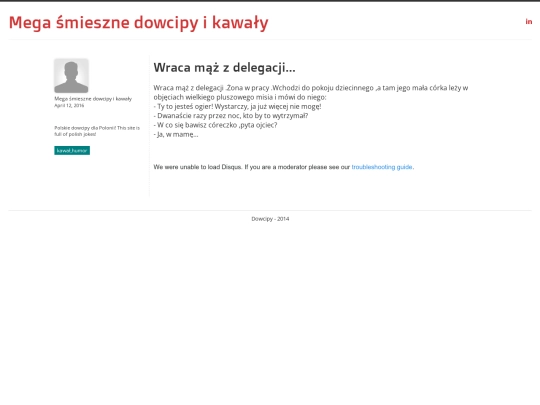This screenshot has width=540, height=405.
Task: Select the line 'W co się bawisz córeczko'
Action: (x=215, y=125)
